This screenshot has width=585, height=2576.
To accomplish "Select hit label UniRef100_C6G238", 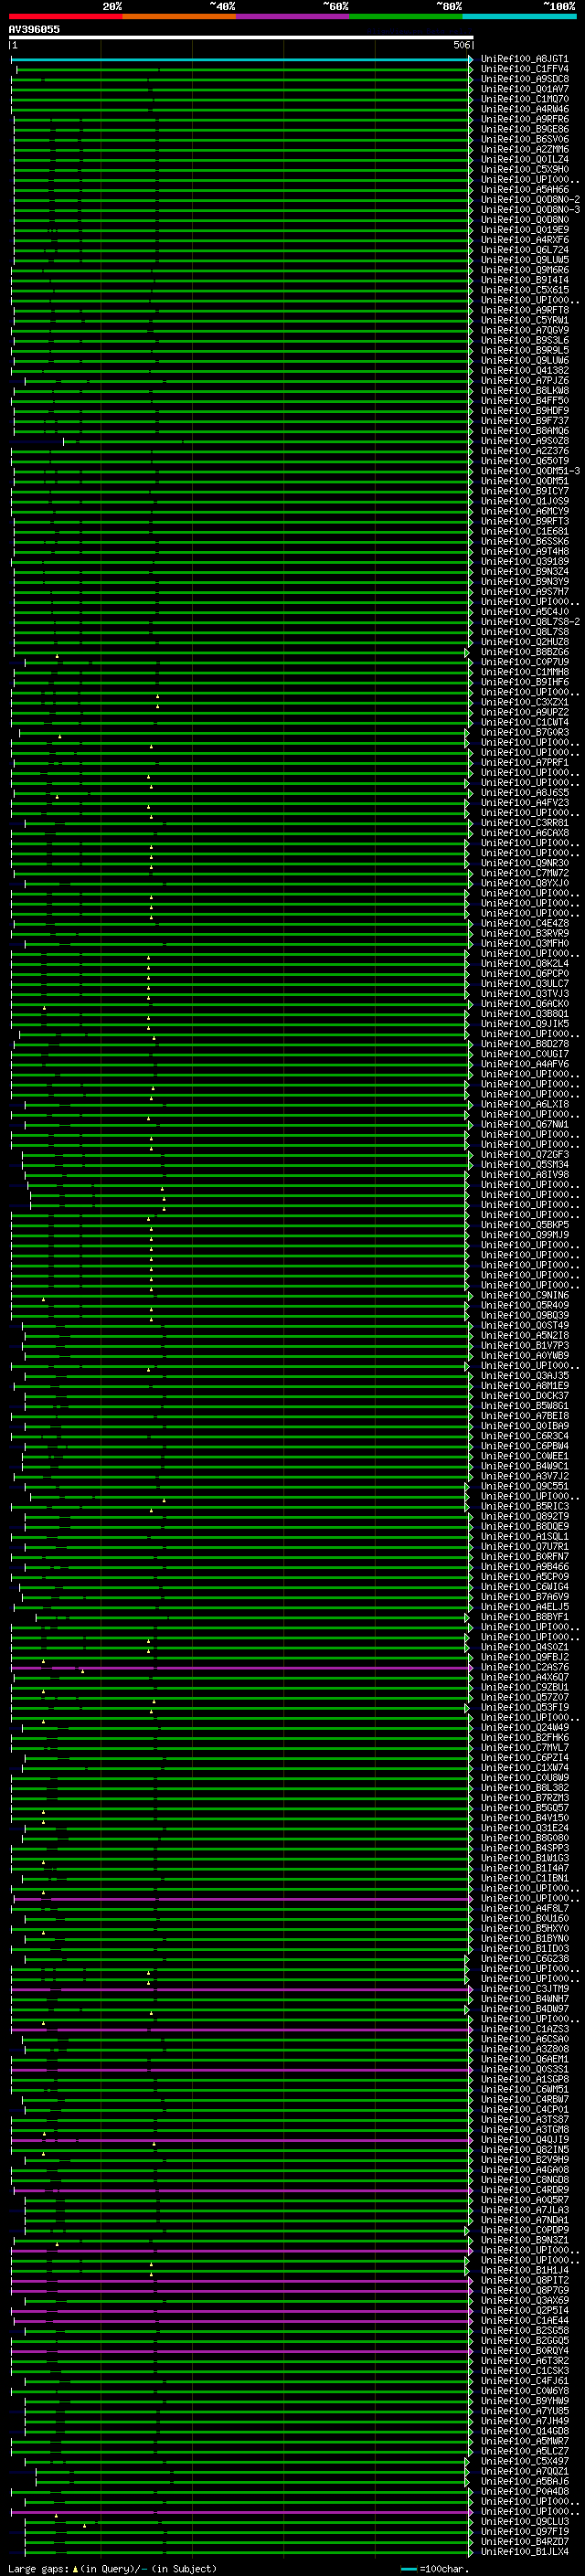I will [x=524, y=1958].
